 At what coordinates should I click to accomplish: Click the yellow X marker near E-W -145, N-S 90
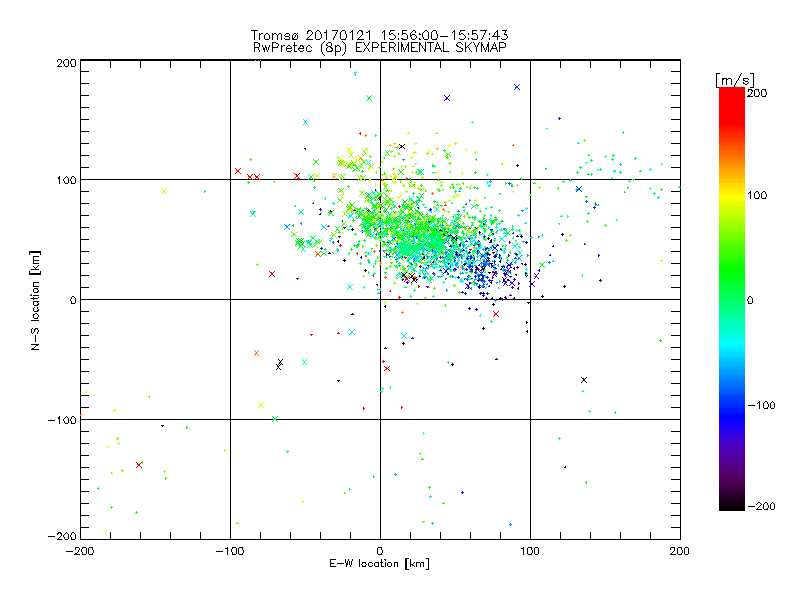(164, 191)
